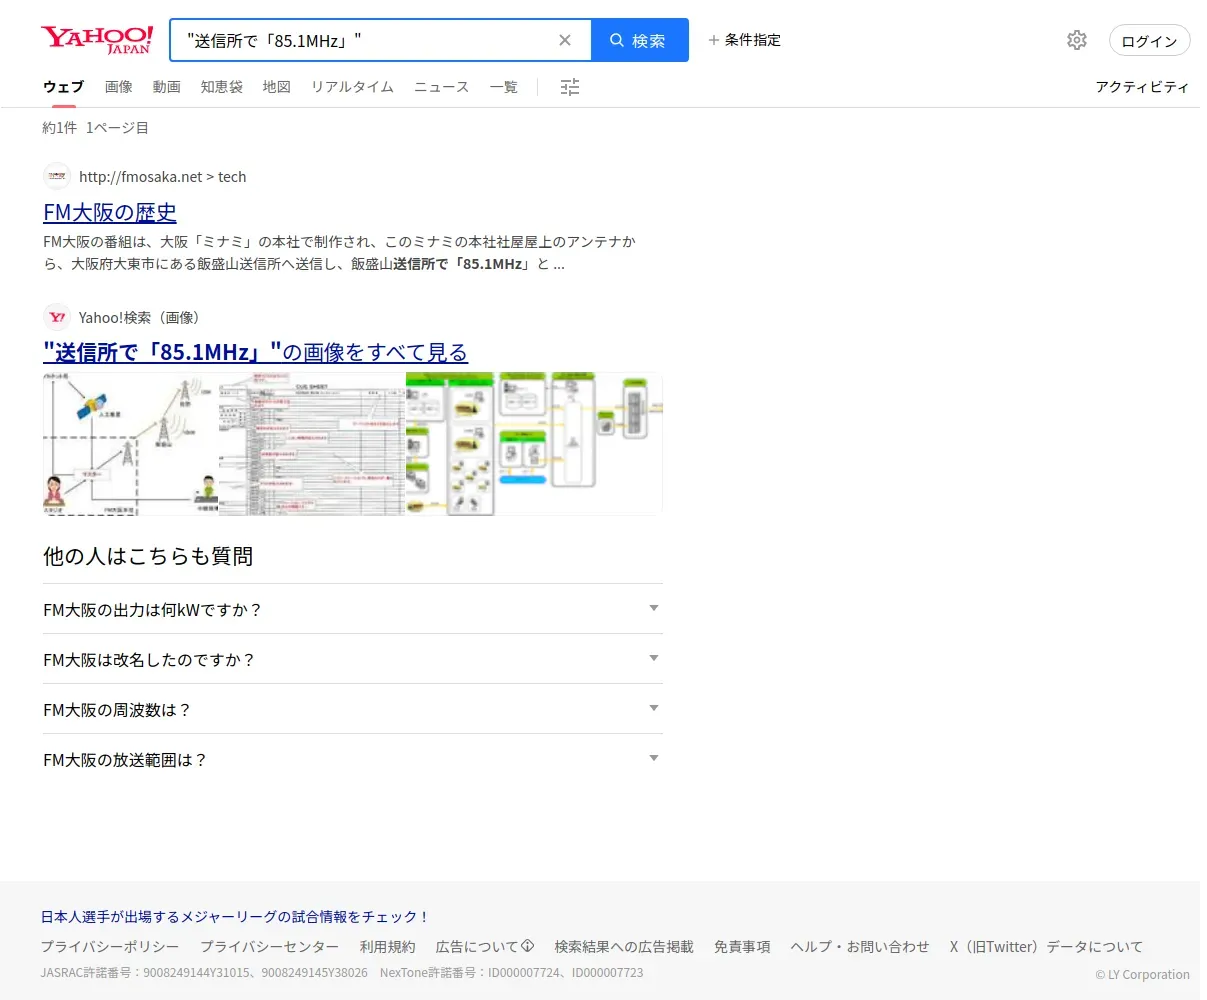Open 利用規約 footer link
The image size is (1207, 1000).
point(387,946)
